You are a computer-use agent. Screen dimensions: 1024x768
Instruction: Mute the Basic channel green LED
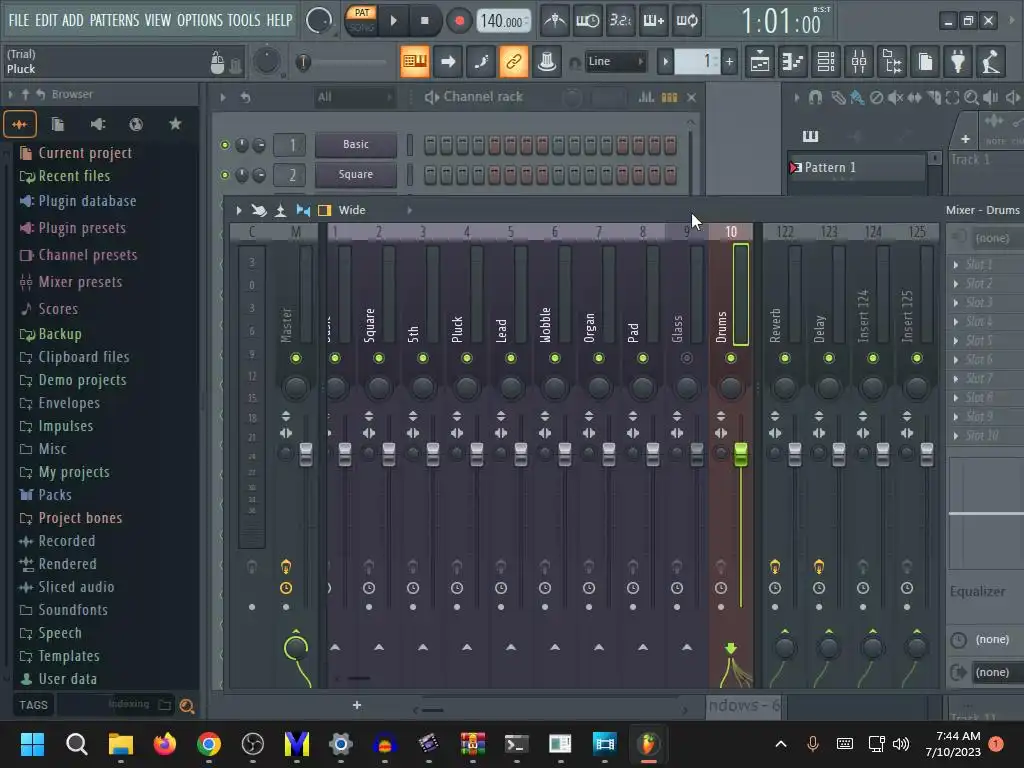(225, 145)
